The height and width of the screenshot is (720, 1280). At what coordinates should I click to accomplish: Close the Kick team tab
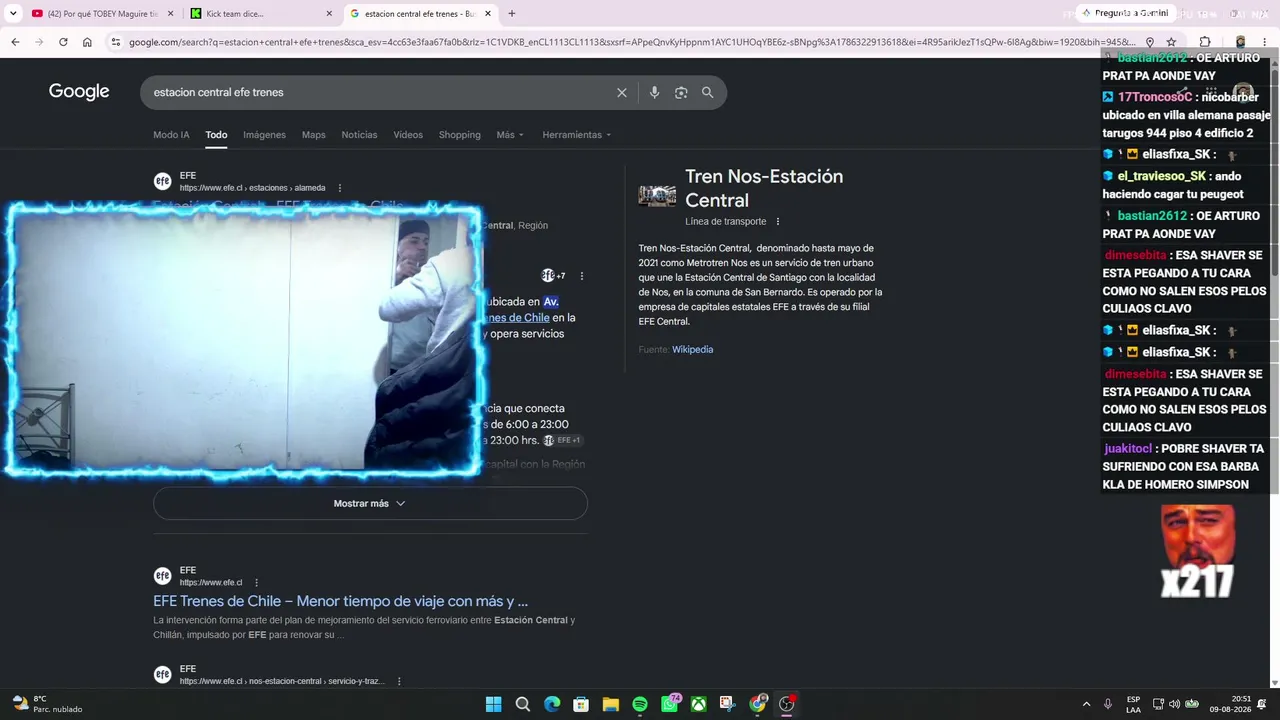[x=329, y=14]
